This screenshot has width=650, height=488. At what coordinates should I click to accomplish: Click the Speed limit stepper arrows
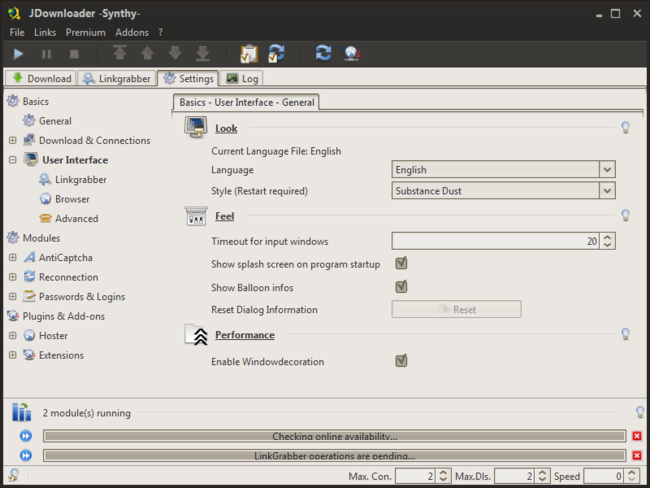632,476
